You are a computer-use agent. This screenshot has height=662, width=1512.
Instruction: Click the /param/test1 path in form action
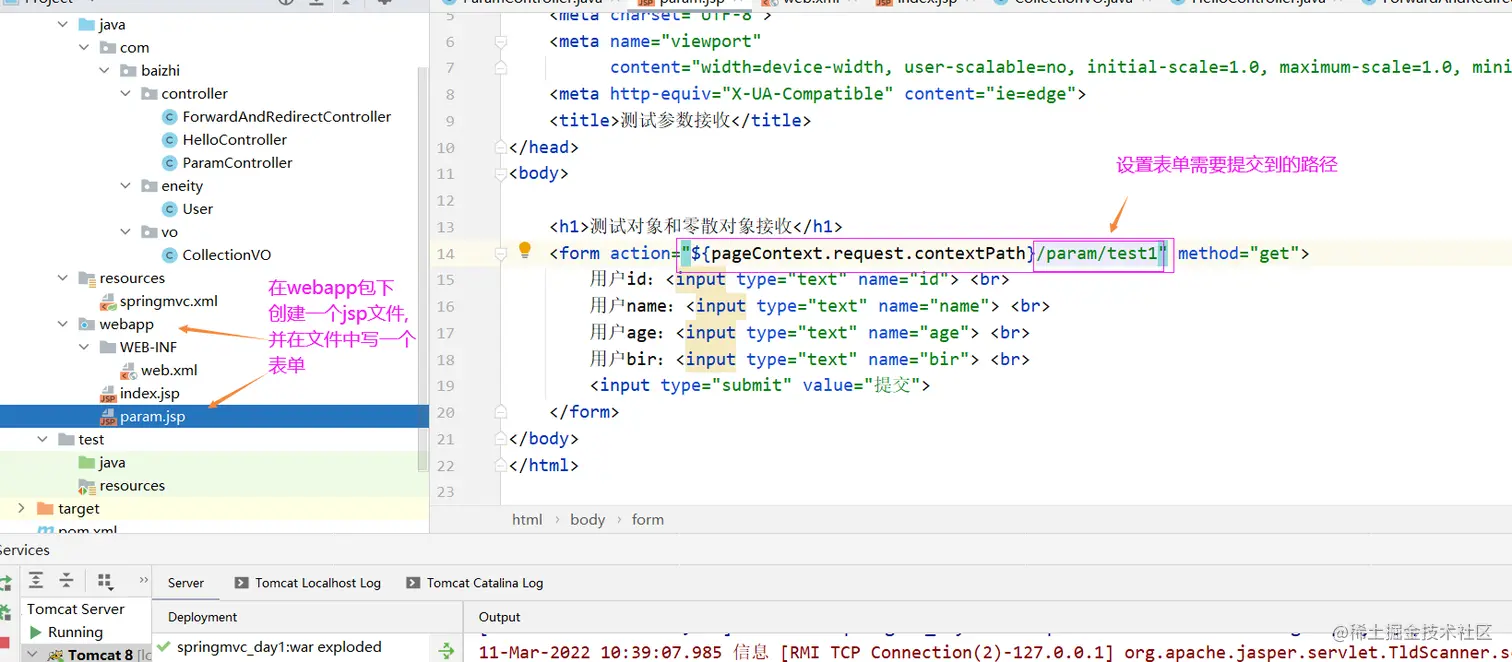pyautogui.click(x=1097, y=254)
